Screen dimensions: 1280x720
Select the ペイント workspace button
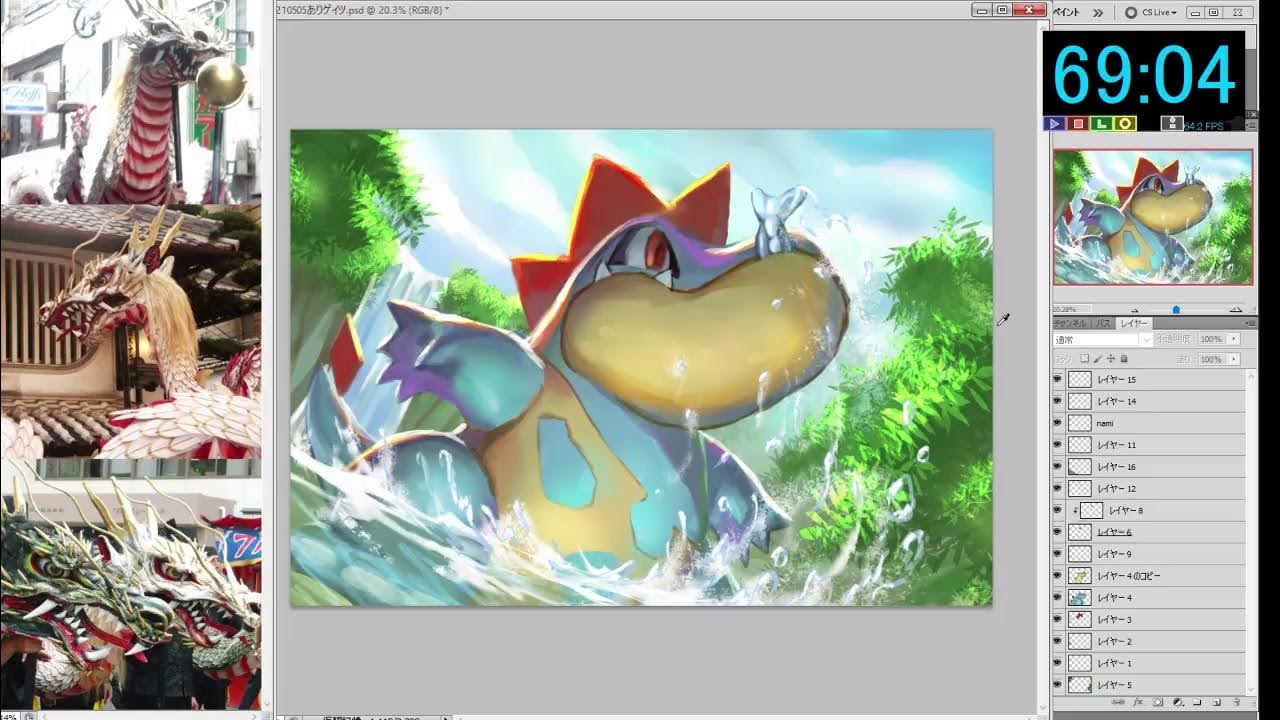pos(1065,13)
